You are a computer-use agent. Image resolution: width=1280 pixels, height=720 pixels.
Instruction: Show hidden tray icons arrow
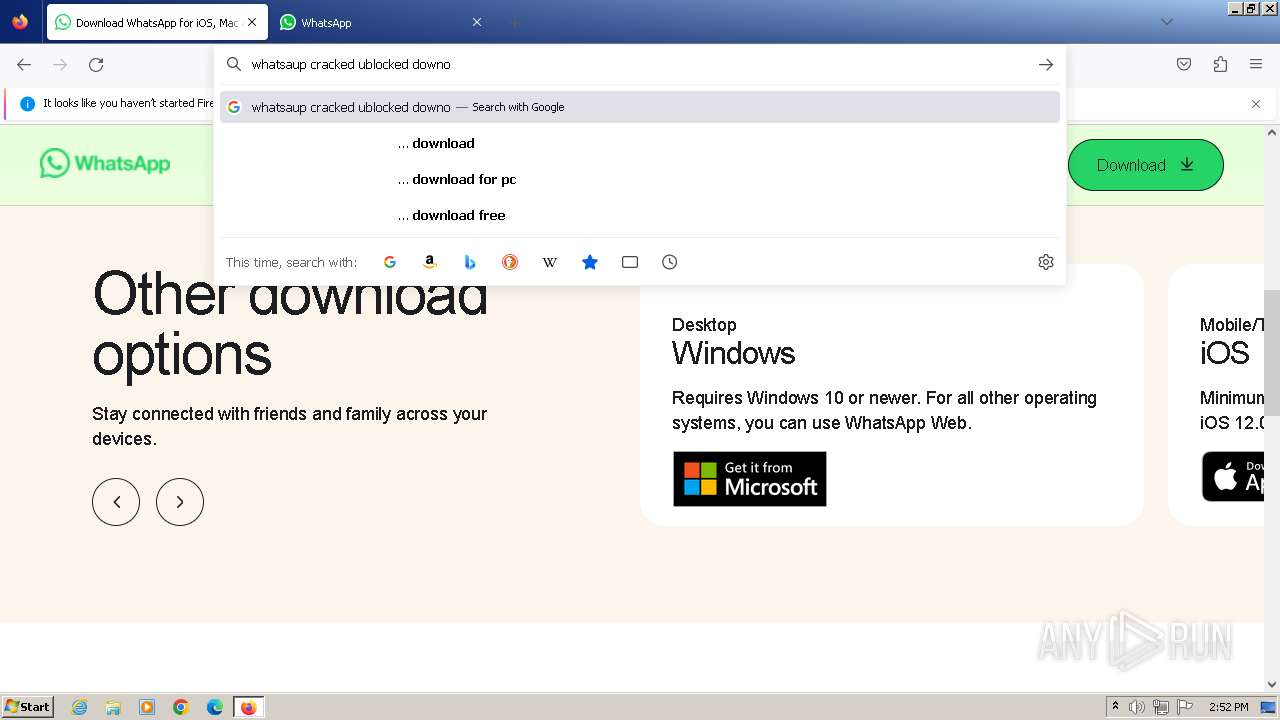point(1115,707)
